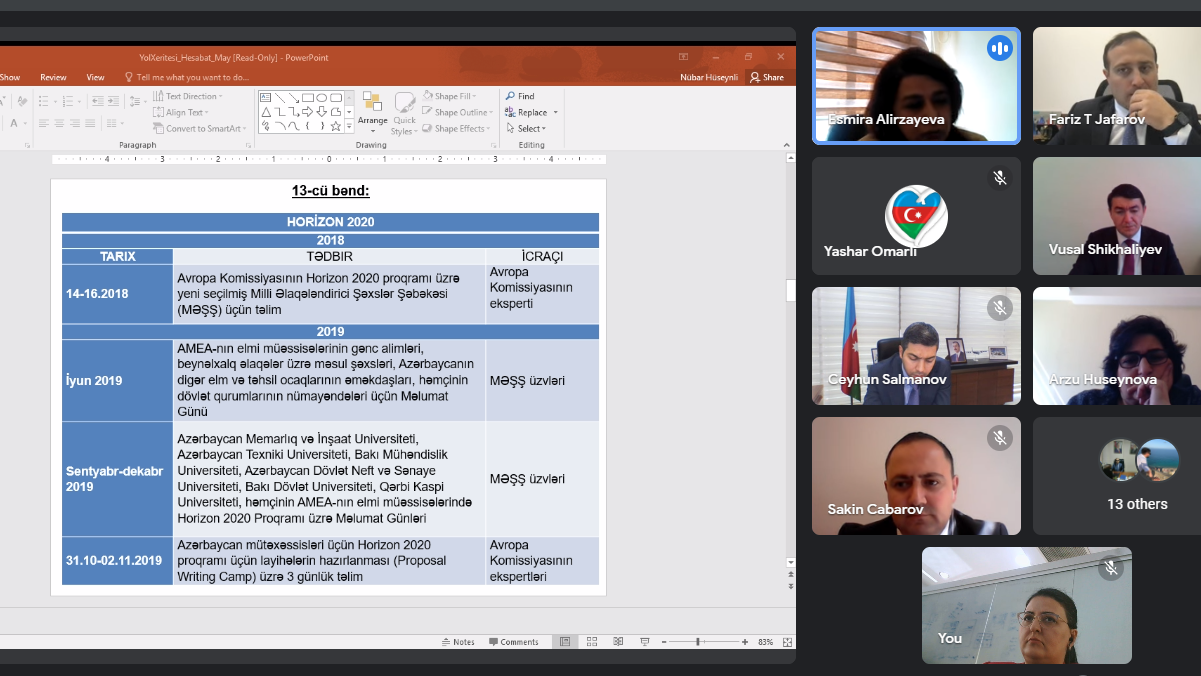Open the Find tool
The height and width of the screenshot is (676, 1201).
point(519,96)
